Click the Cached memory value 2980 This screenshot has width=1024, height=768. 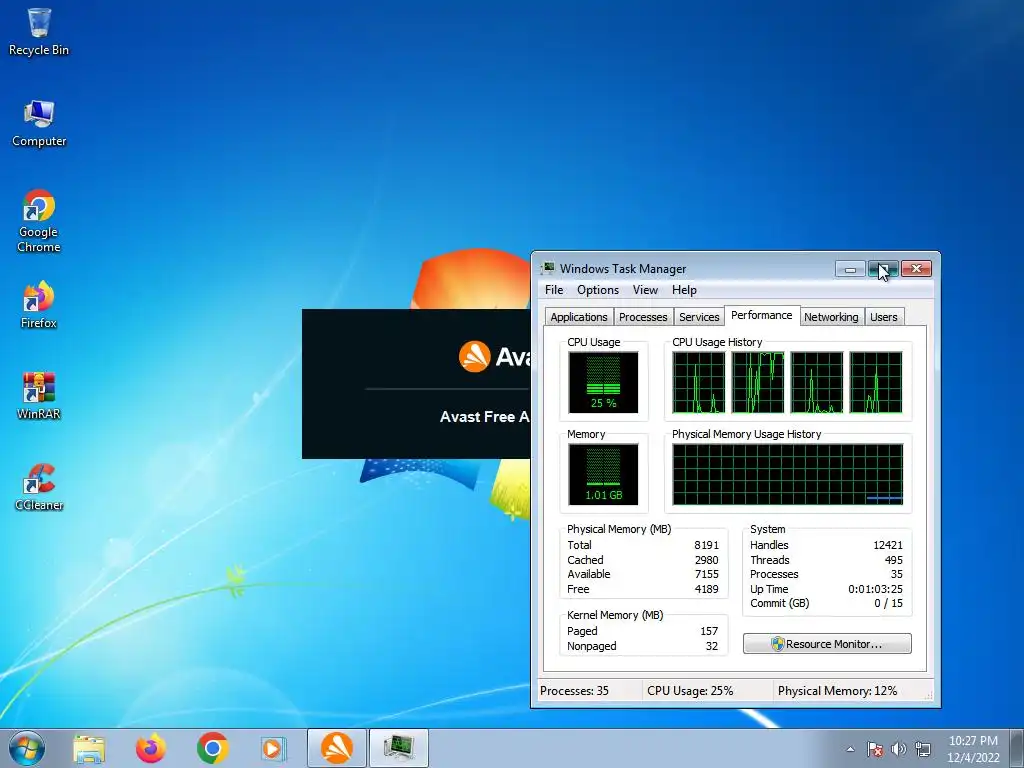click(706, 560)
